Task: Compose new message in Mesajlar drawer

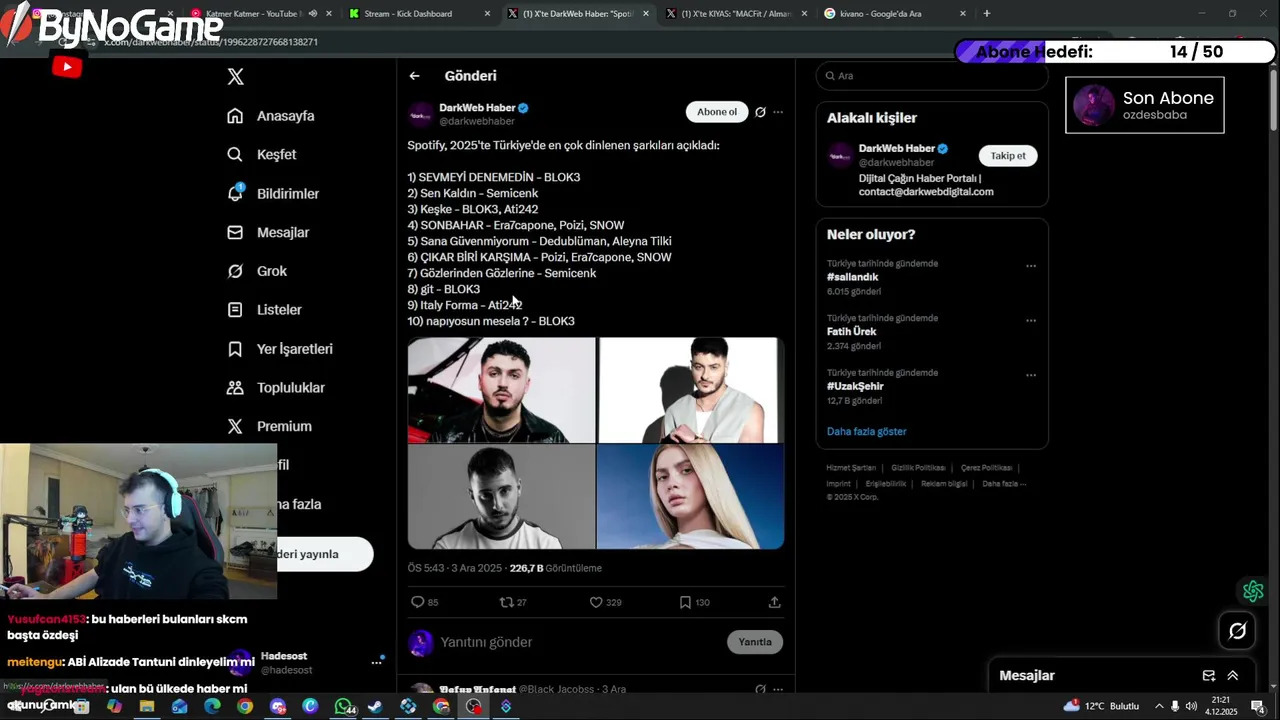Action: pos(1209,676)
